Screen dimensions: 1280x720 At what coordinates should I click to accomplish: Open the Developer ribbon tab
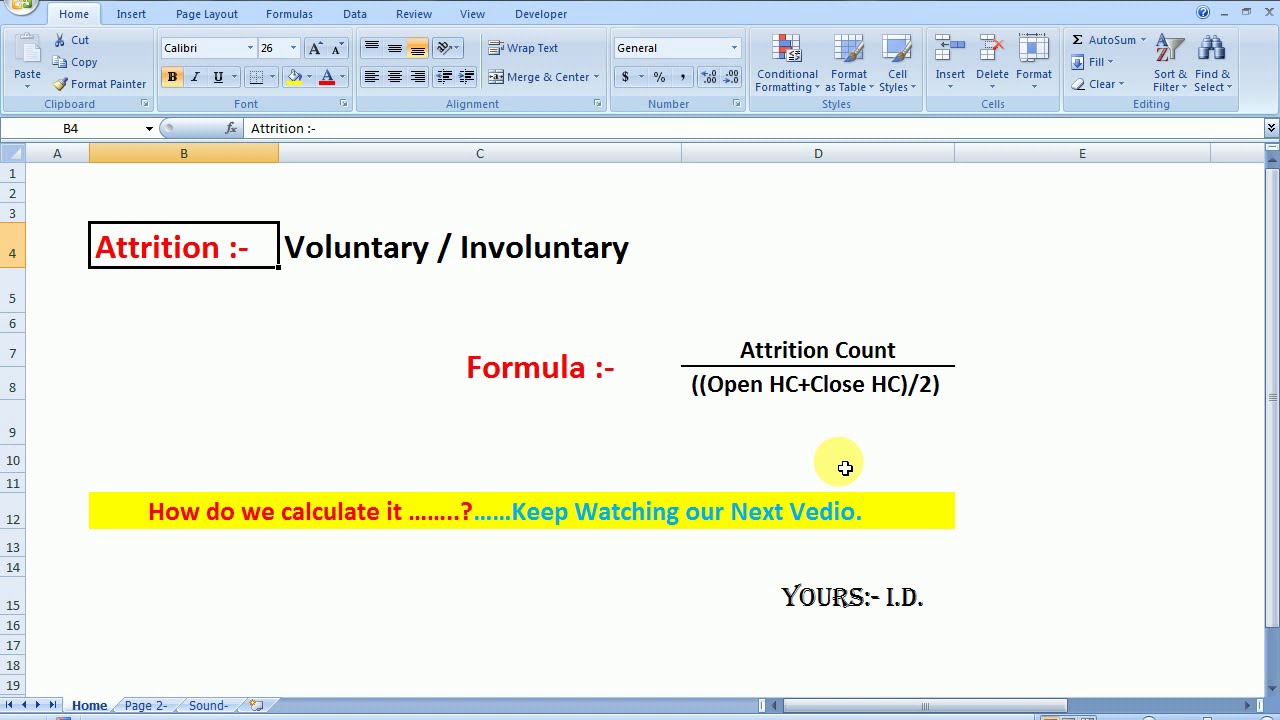tap(541, 14)
